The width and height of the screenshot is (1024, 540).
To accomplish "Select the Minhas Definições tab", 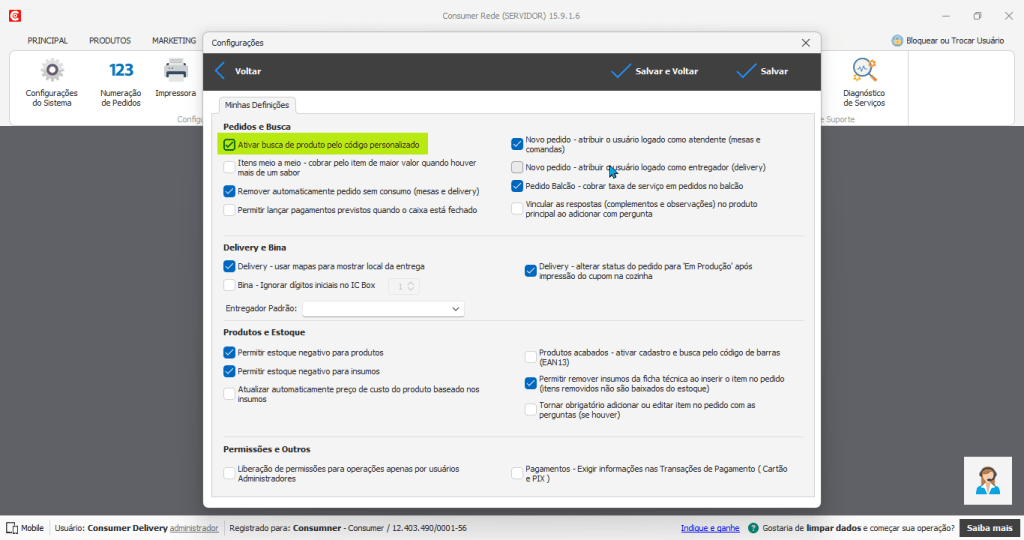I will click(x=257, y=105).
